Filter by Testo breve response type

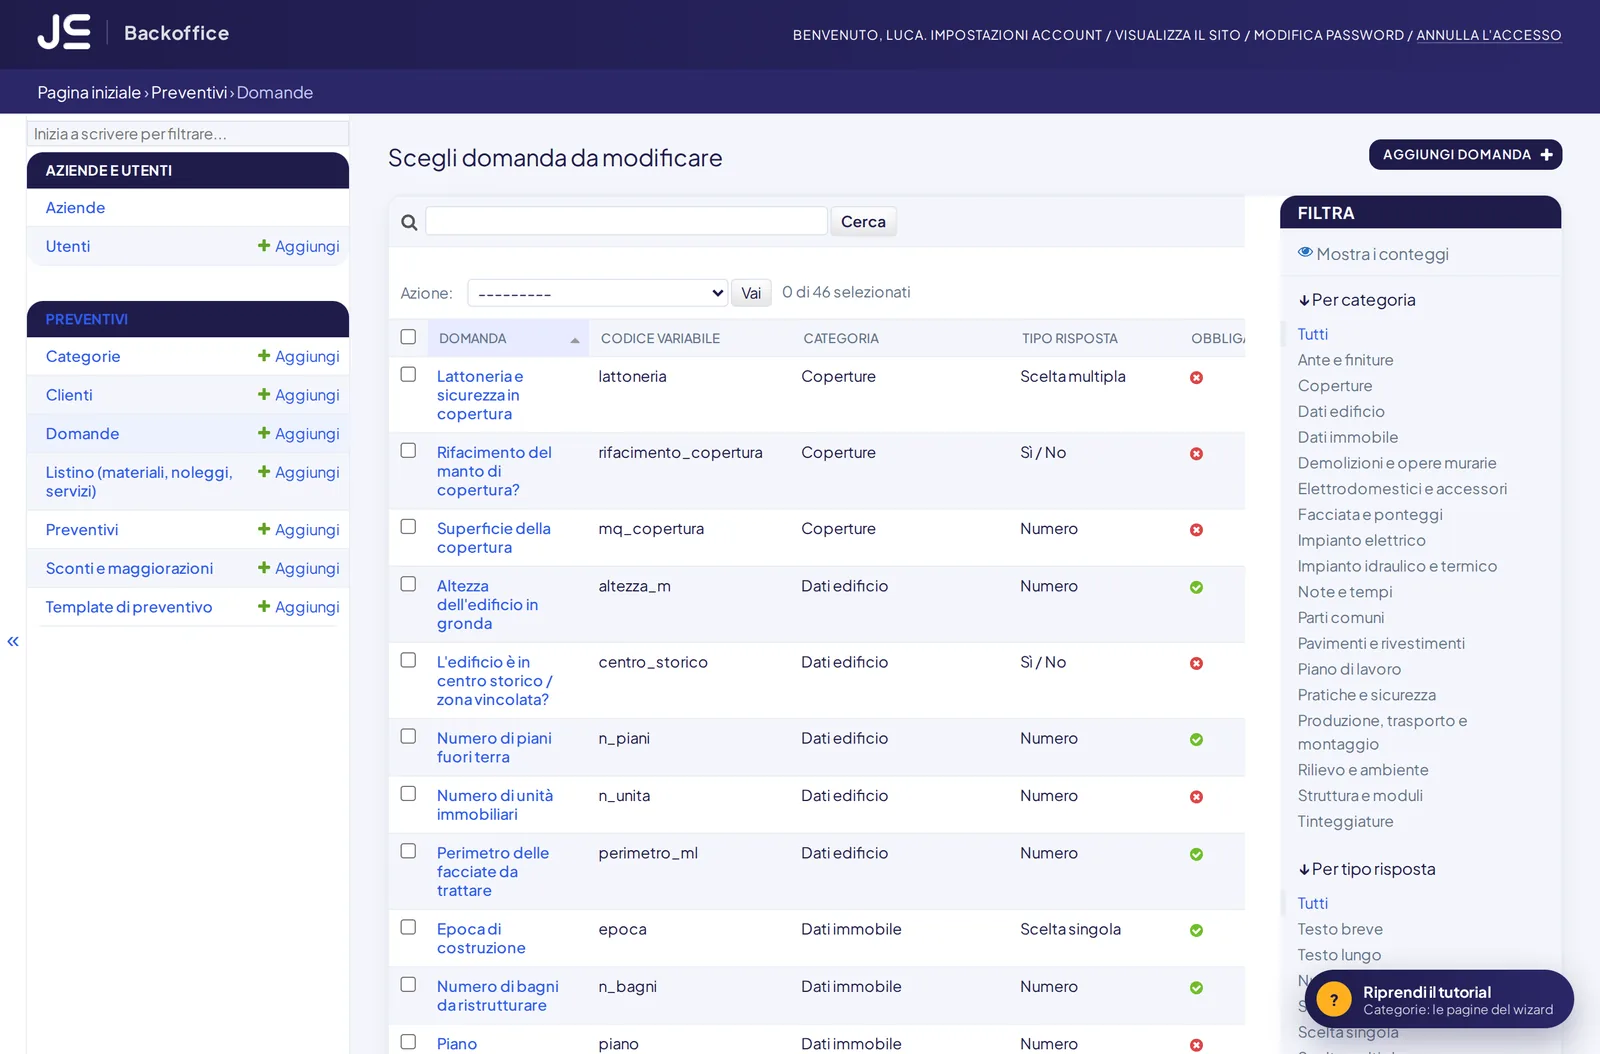click(x=1340, y=929)
